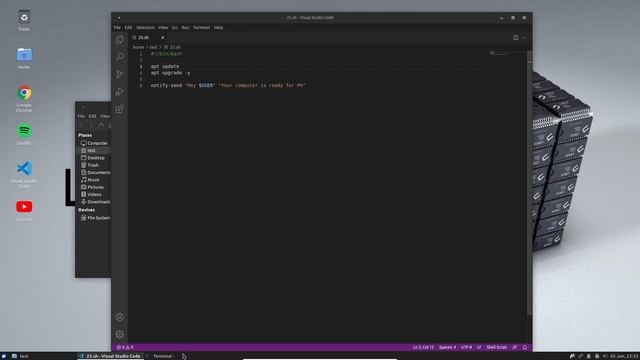
Task: Open the applications menu in taskbar
Action: pyautogui.click(x=4, y=356)
